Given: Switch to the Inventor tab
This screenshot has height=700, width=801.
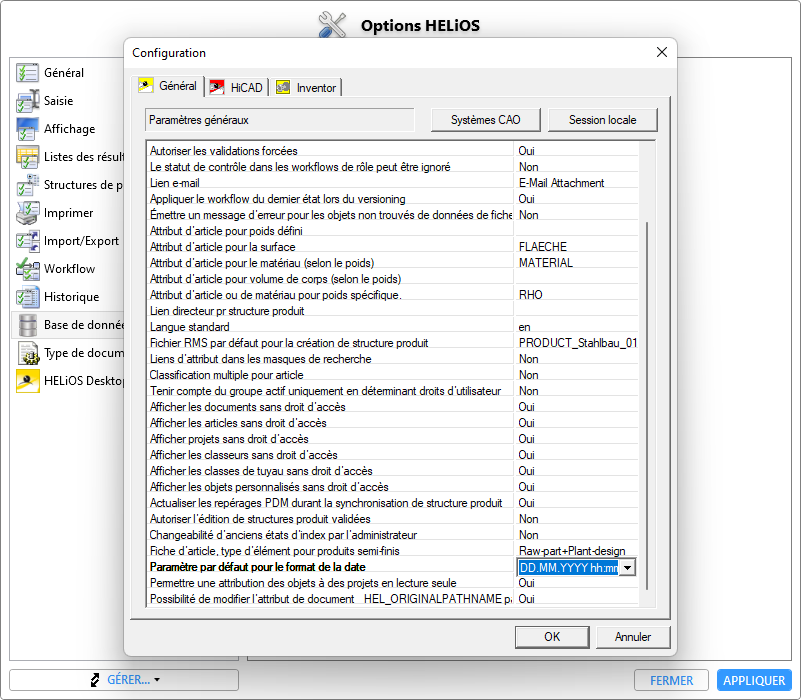Looking at the screenshot, I should pyautogui.click(x=306, y=87).
